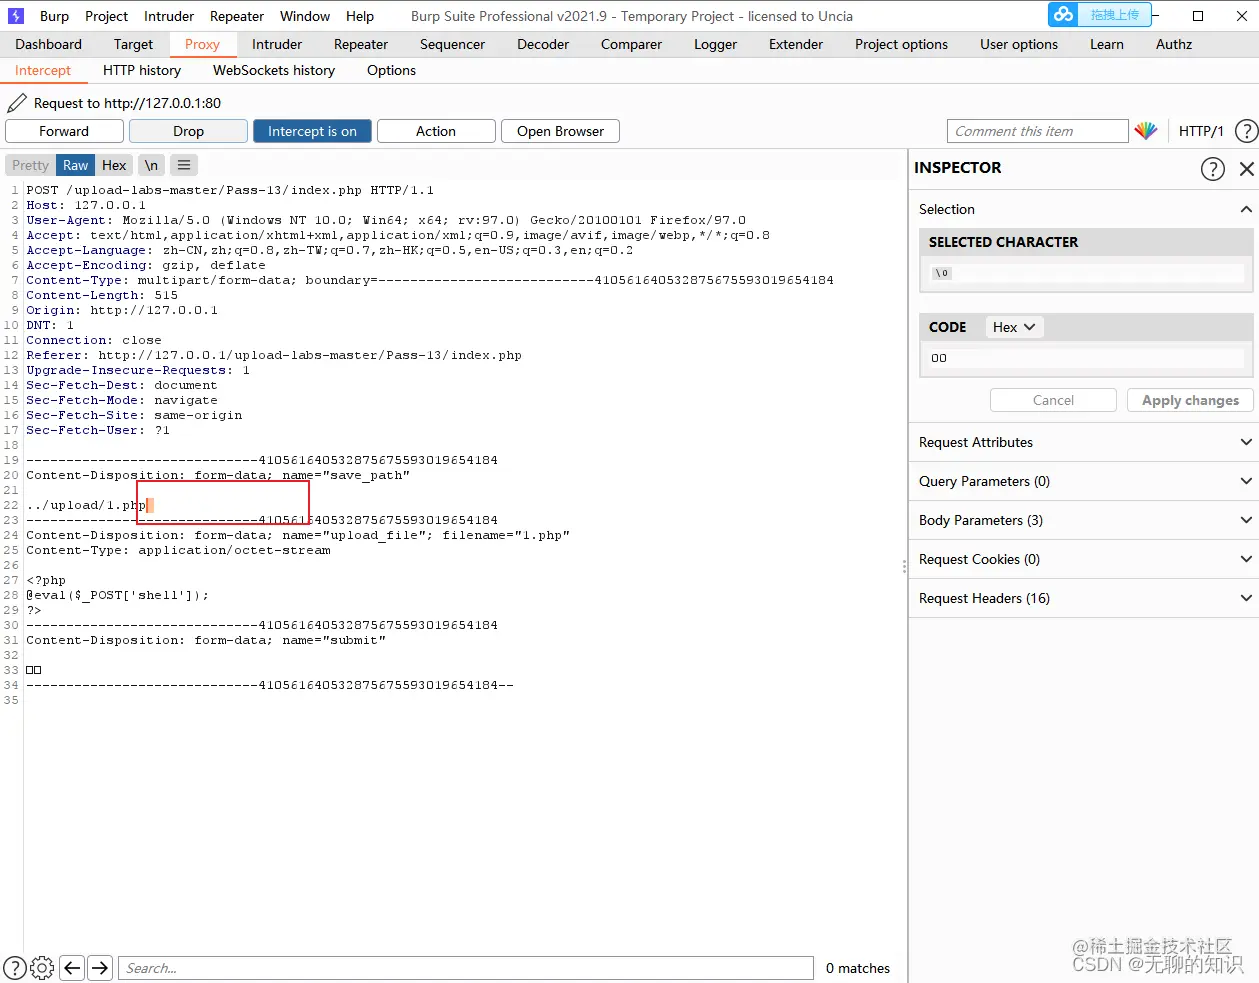Switch to the Dashboard tab
This screenshot has height=983, width=1259.
pyautogui.click(x=49, y=44)
